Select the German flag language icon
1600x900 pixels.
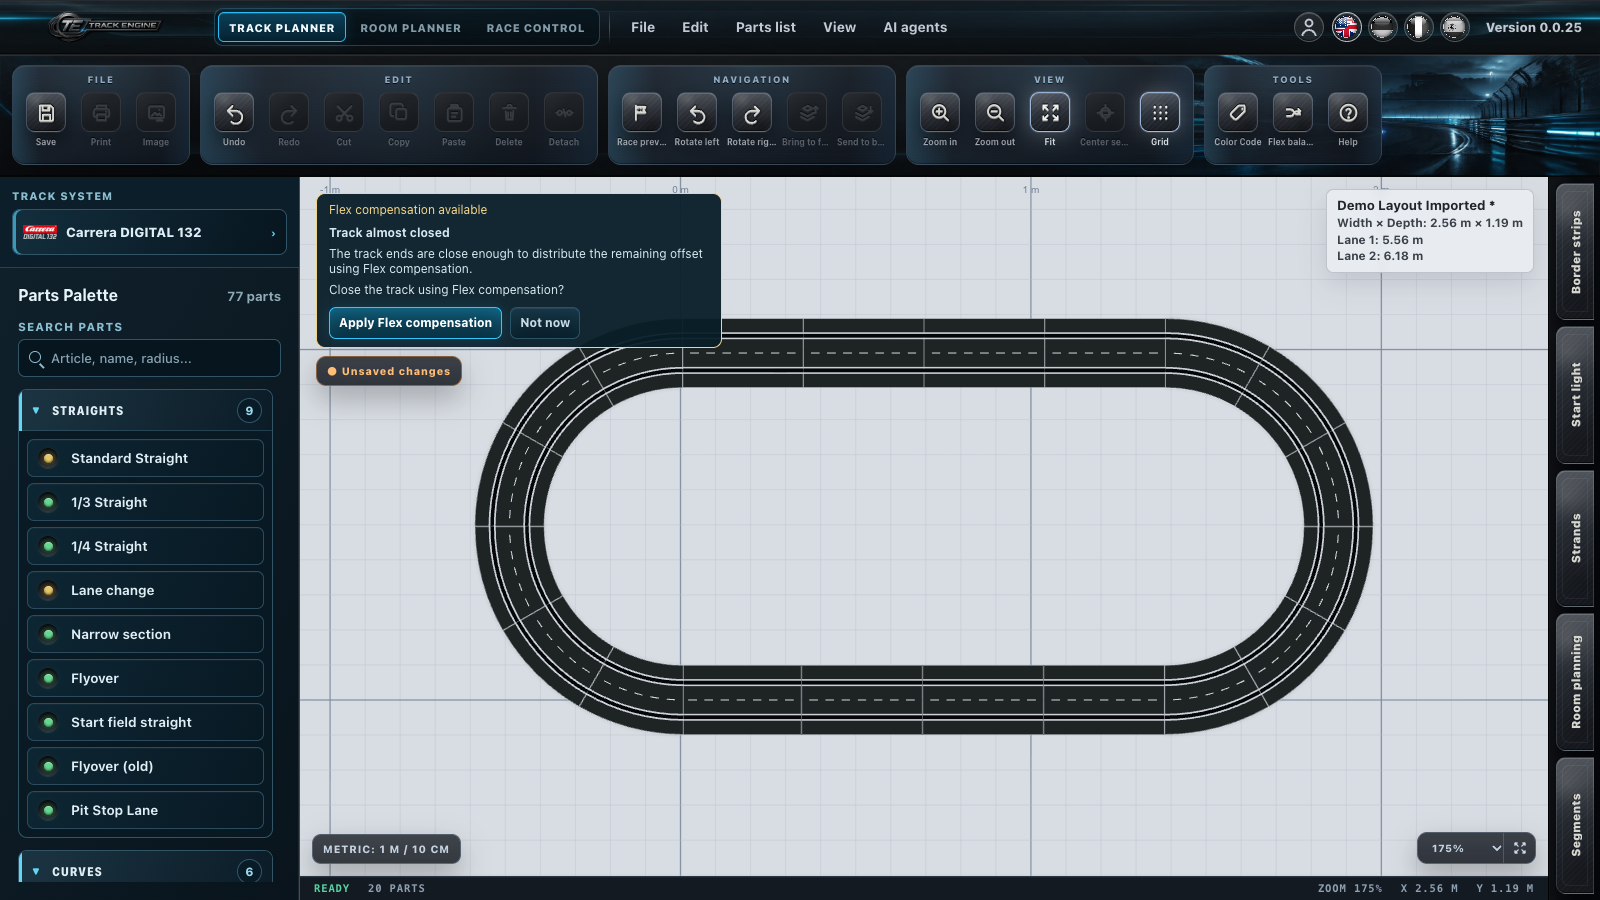pos(1382,27)
